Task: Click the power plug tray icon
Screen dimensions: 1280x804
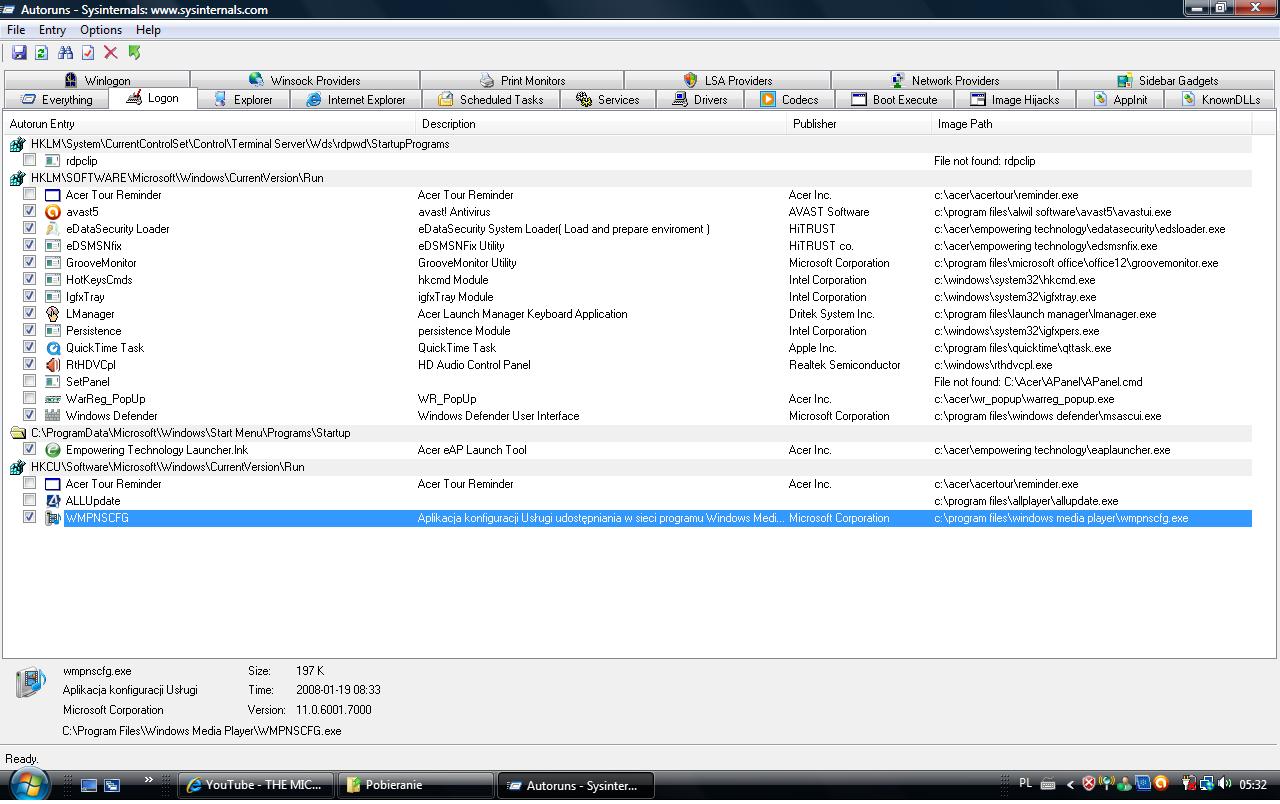Action: (x=1189, y=784)
